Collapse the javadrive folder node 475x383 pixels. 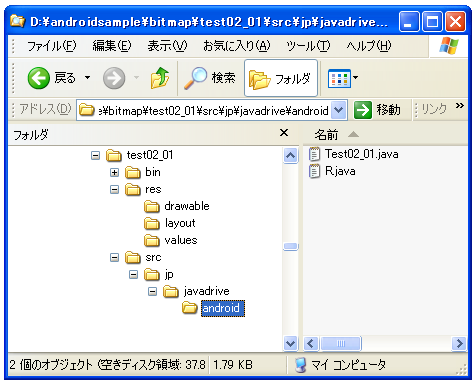pos(152,291)
